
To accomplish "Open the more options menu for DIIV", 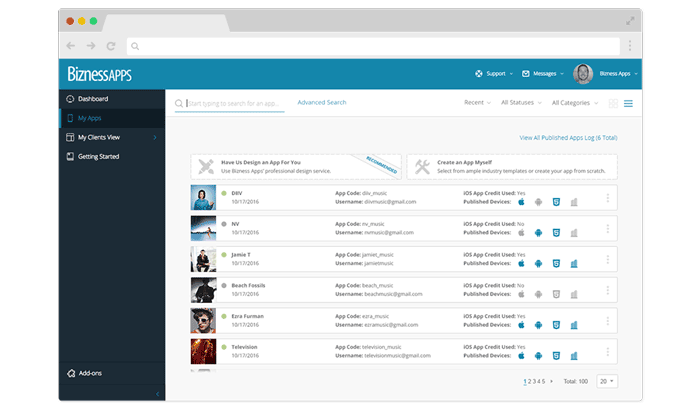I will coord(608,198).
